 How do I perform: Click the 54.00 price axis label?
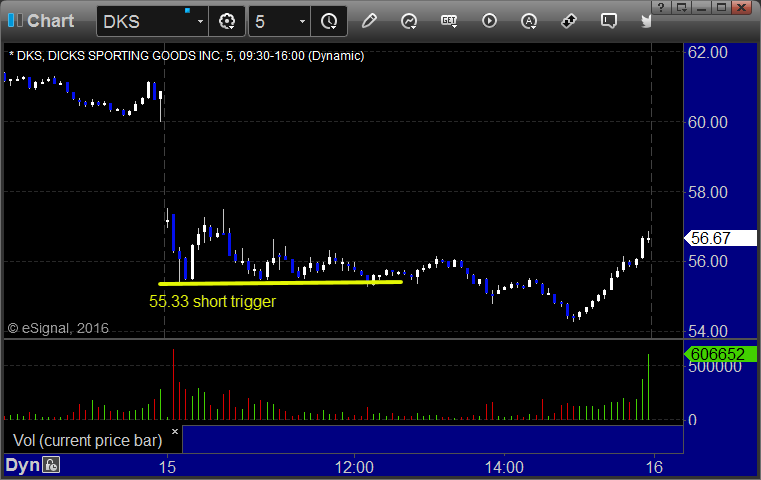pos(708,331)
